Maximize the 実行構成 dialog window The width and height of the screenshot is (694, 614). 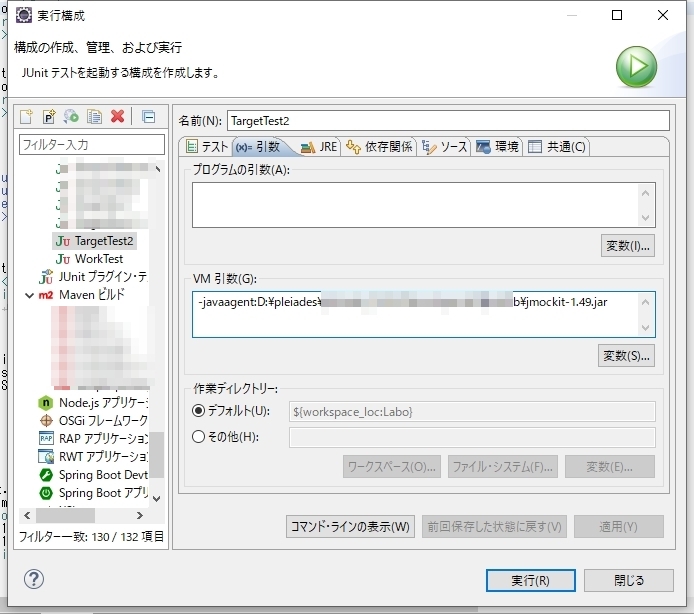tap(617, 15)
